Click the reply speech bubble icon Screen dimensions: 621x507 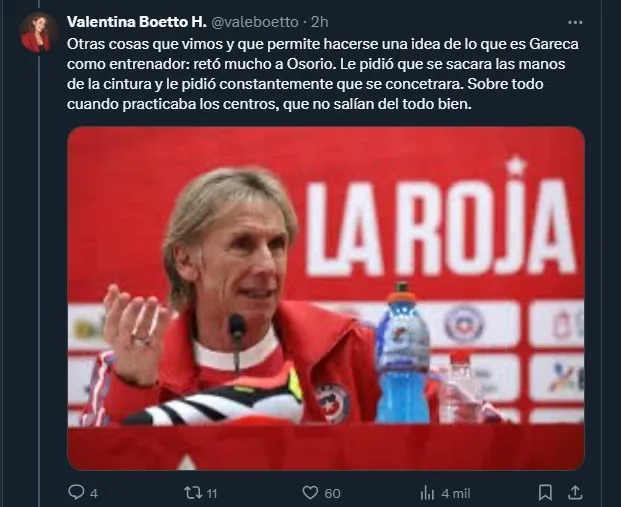[x=76, y=492]
